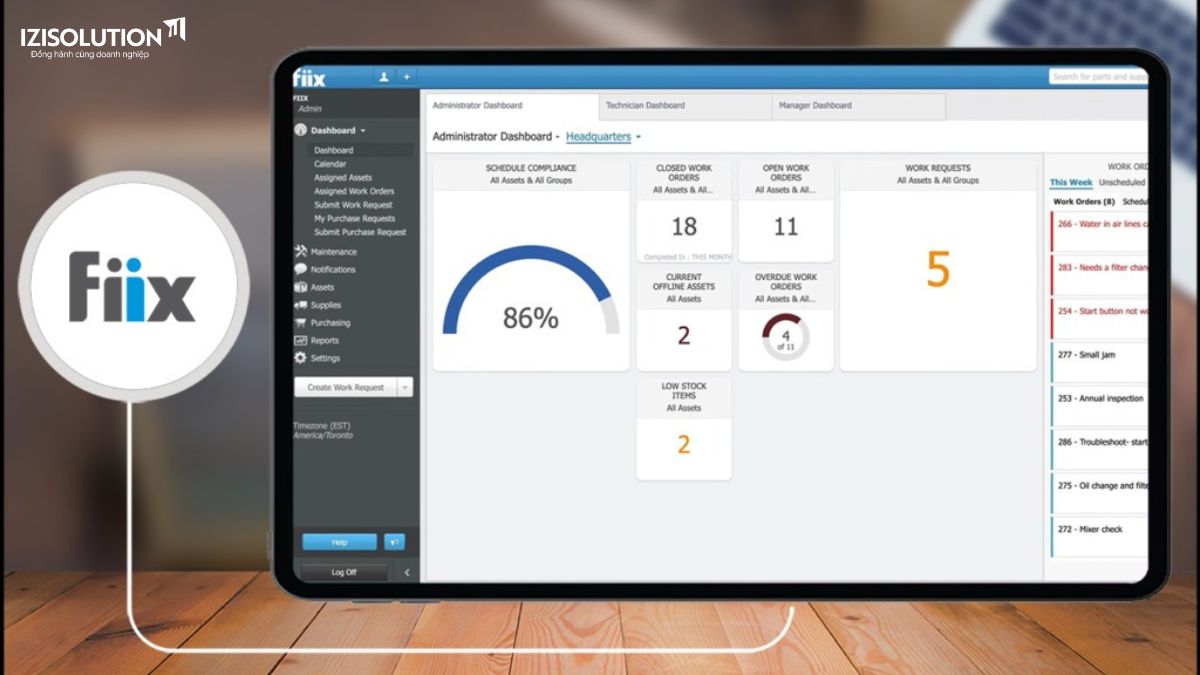Click the user profile icon in top bar
The width and height of the screenshot is (1200, 675).
(384, 77)
